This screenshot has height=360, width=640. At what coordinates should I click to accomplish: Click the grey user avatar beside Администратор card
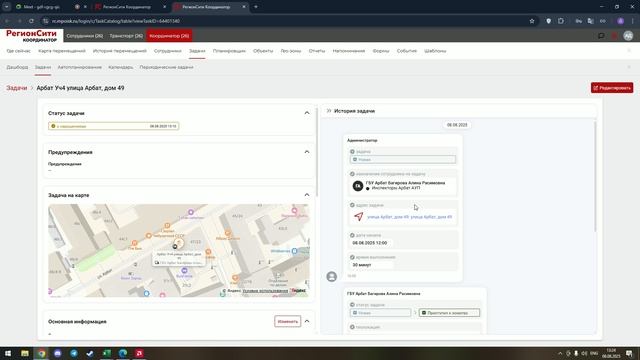click(x=332, y=276)
